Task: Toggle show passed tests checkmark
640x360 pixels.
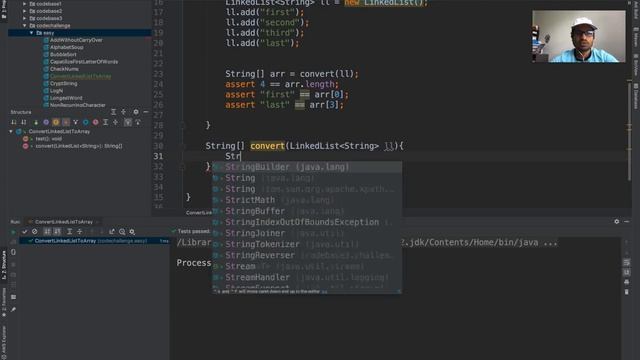Action: tap(24, 231)
